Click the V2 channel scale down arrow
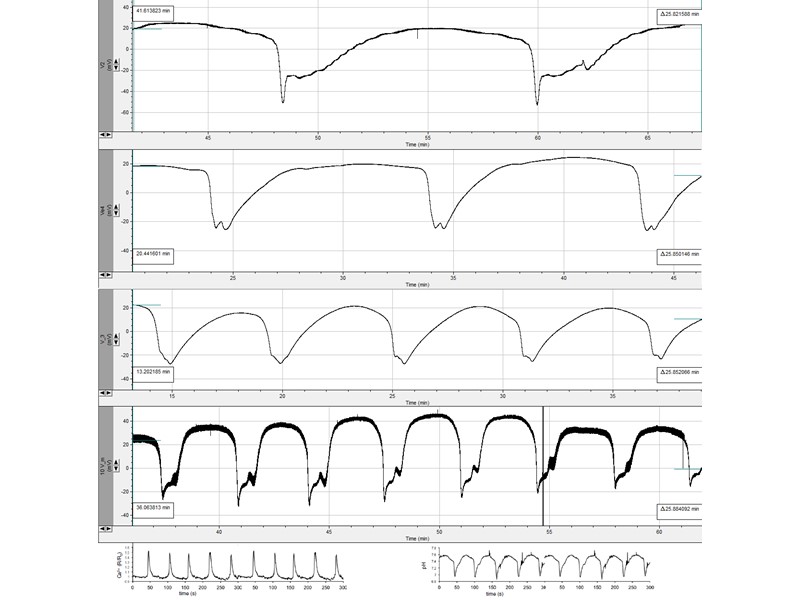The height and width of the screenshot is (600, 800). point(116,67)
